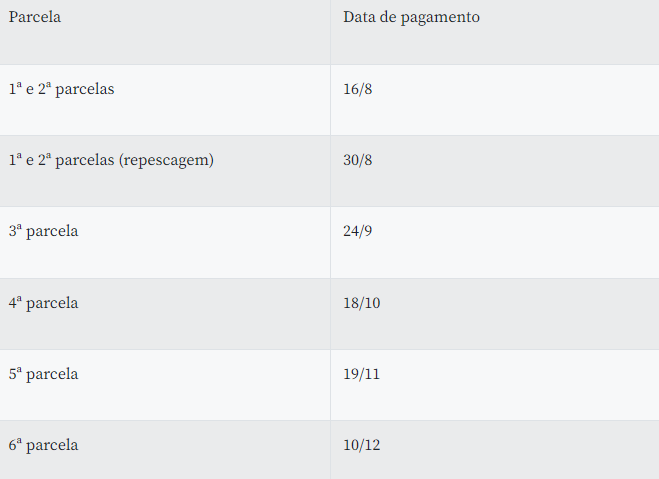
Task: Click the payment date 24/9
Action: [357, 231]
